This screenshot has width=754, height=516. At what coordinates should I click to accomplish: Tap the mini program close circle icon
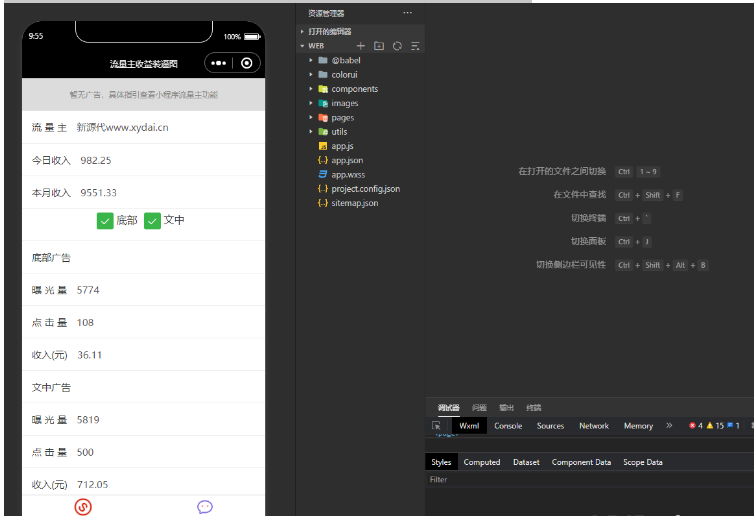(x=247, y=63)
